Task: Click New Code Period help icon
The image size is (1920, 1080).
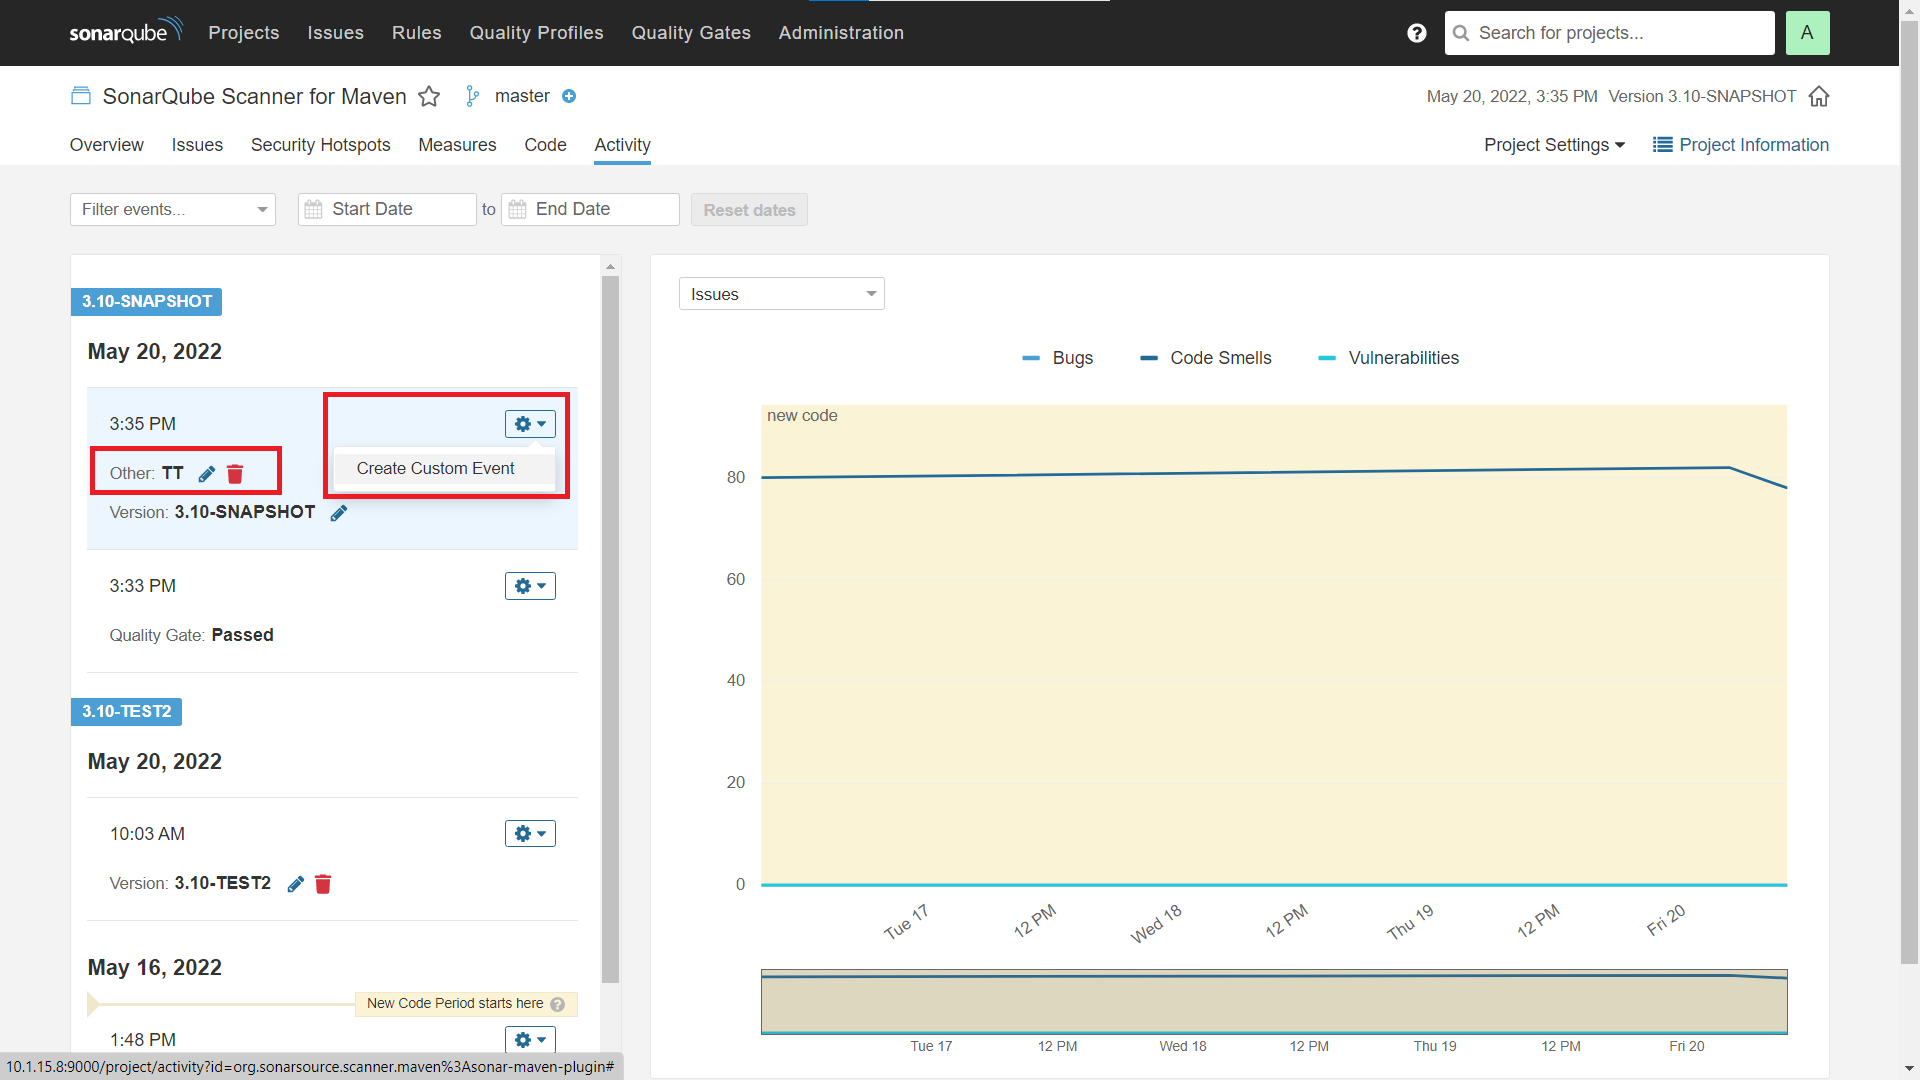Action: (x=558, y=1004)
